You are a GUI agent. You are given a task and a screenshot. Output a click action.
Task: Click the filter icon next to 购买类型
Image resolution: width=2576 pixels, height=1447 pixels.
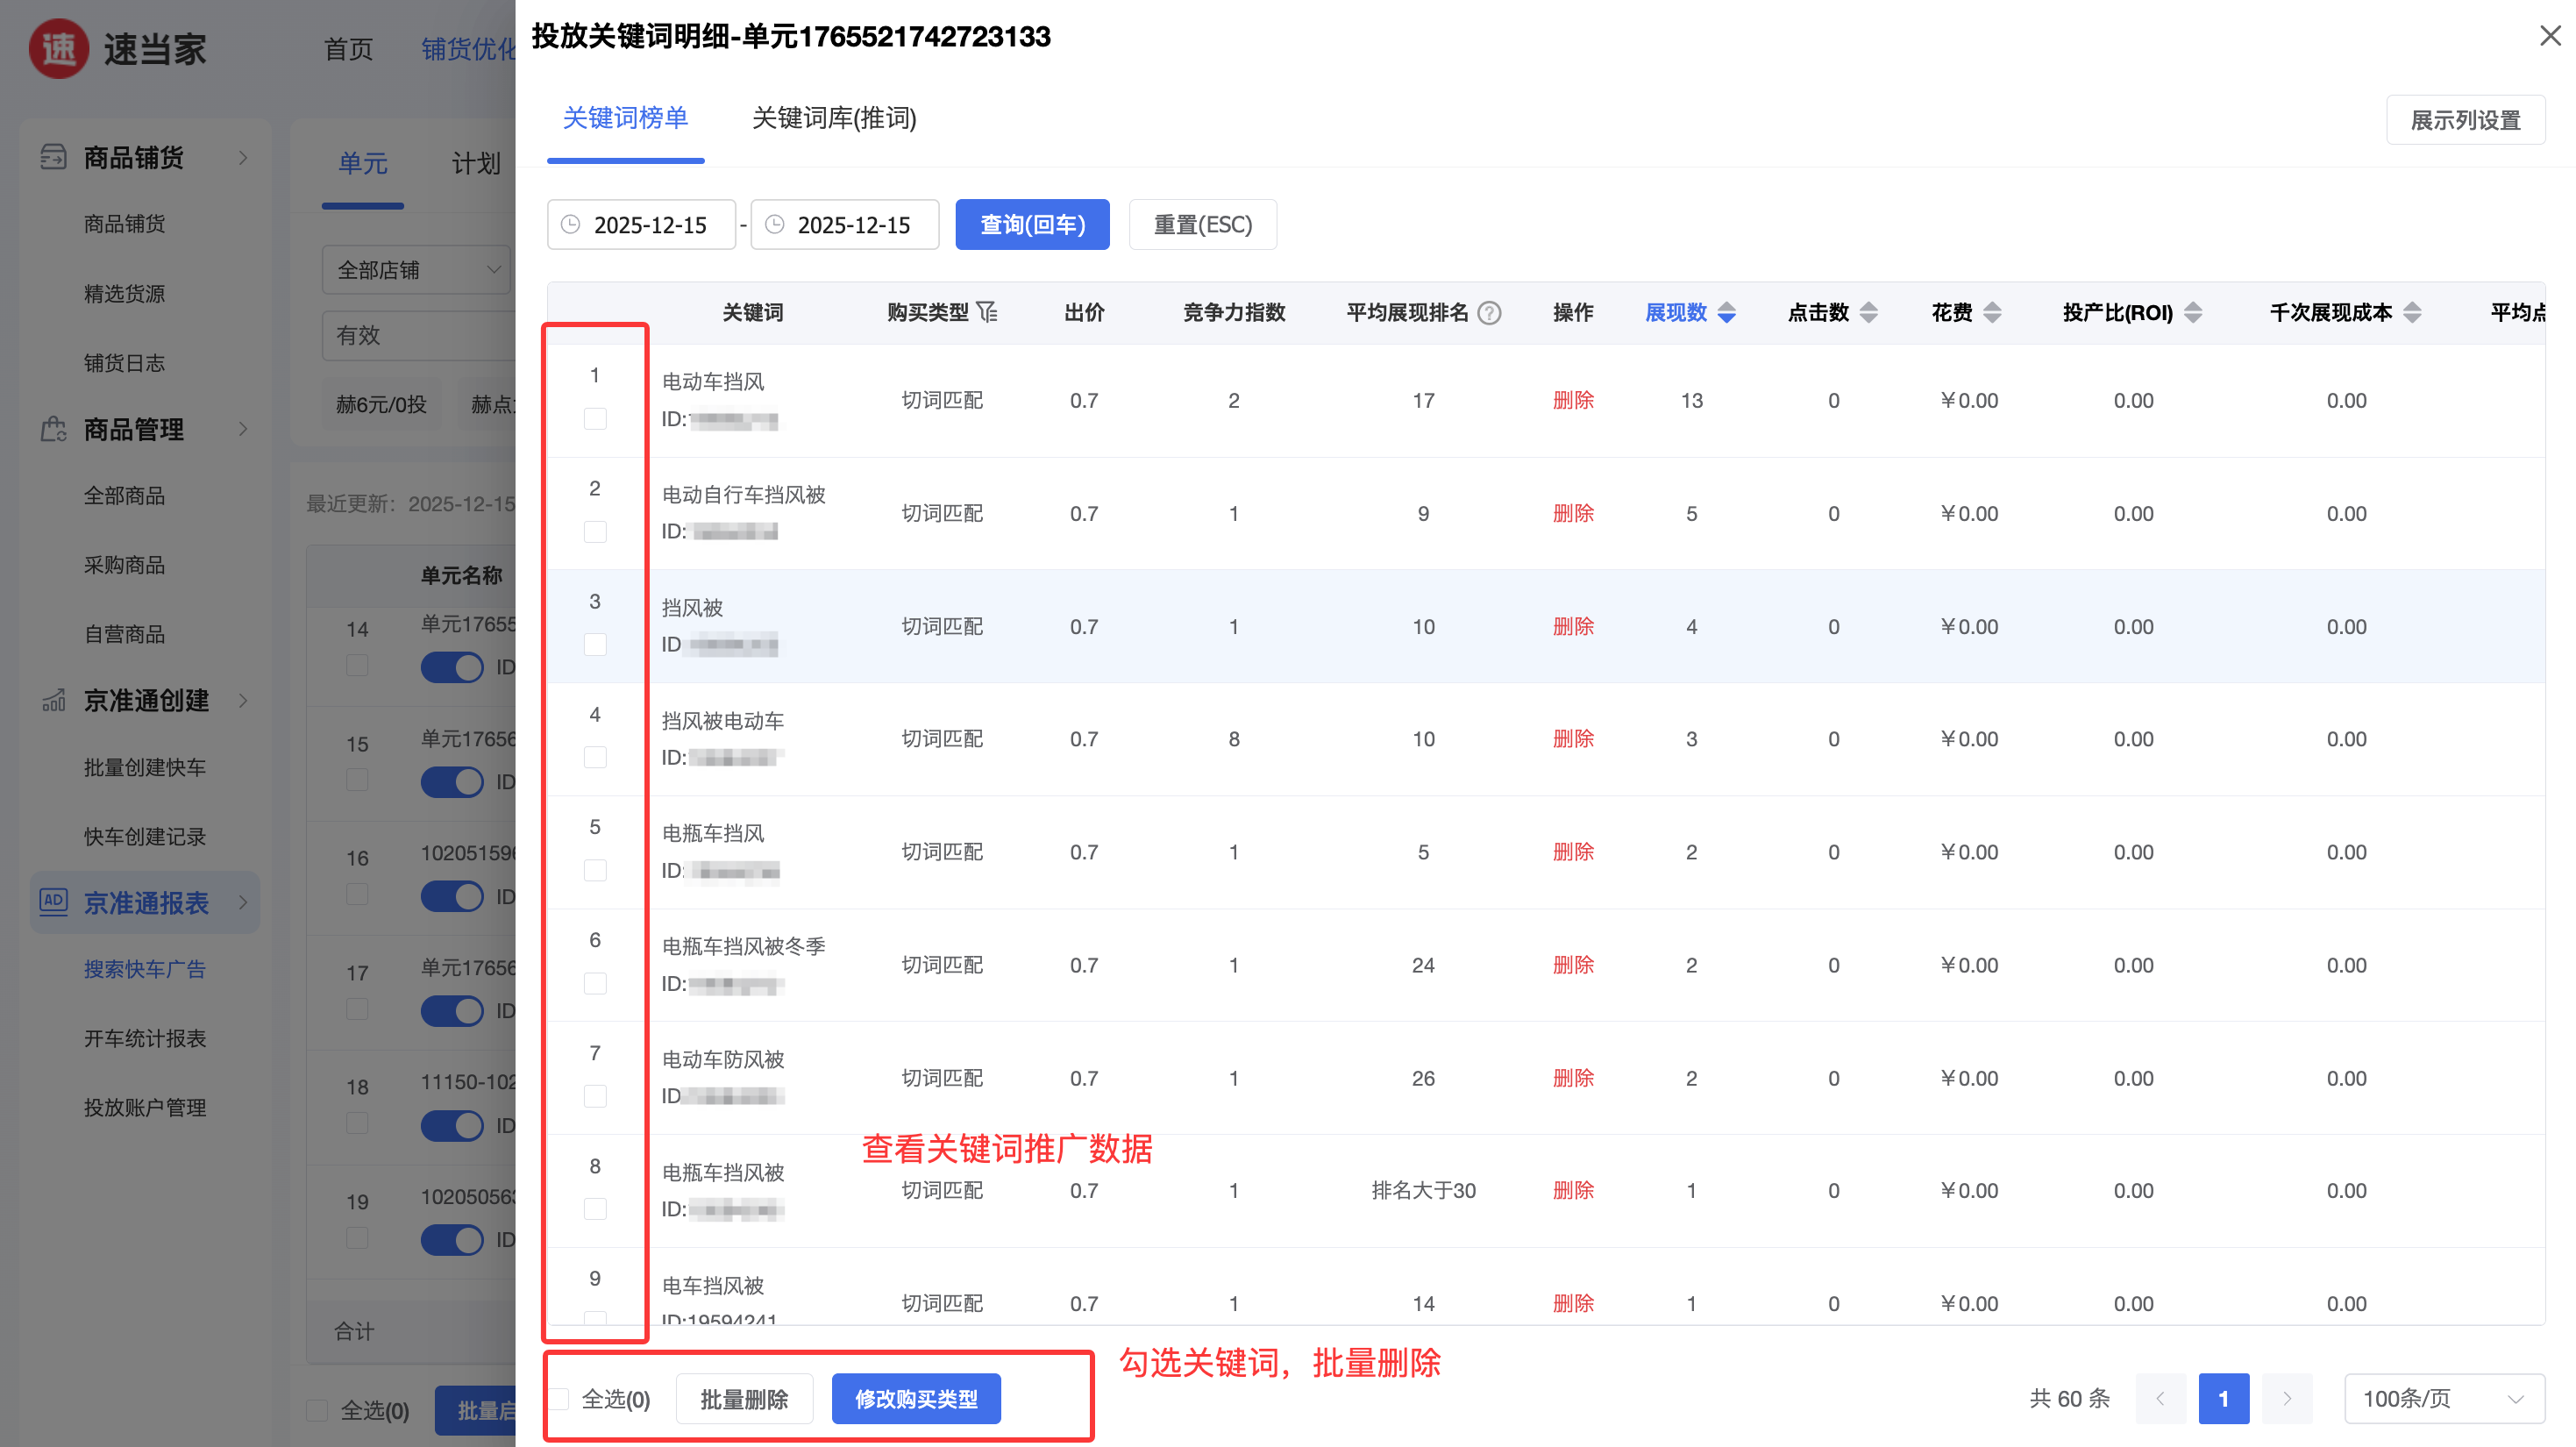click(987, 313)
